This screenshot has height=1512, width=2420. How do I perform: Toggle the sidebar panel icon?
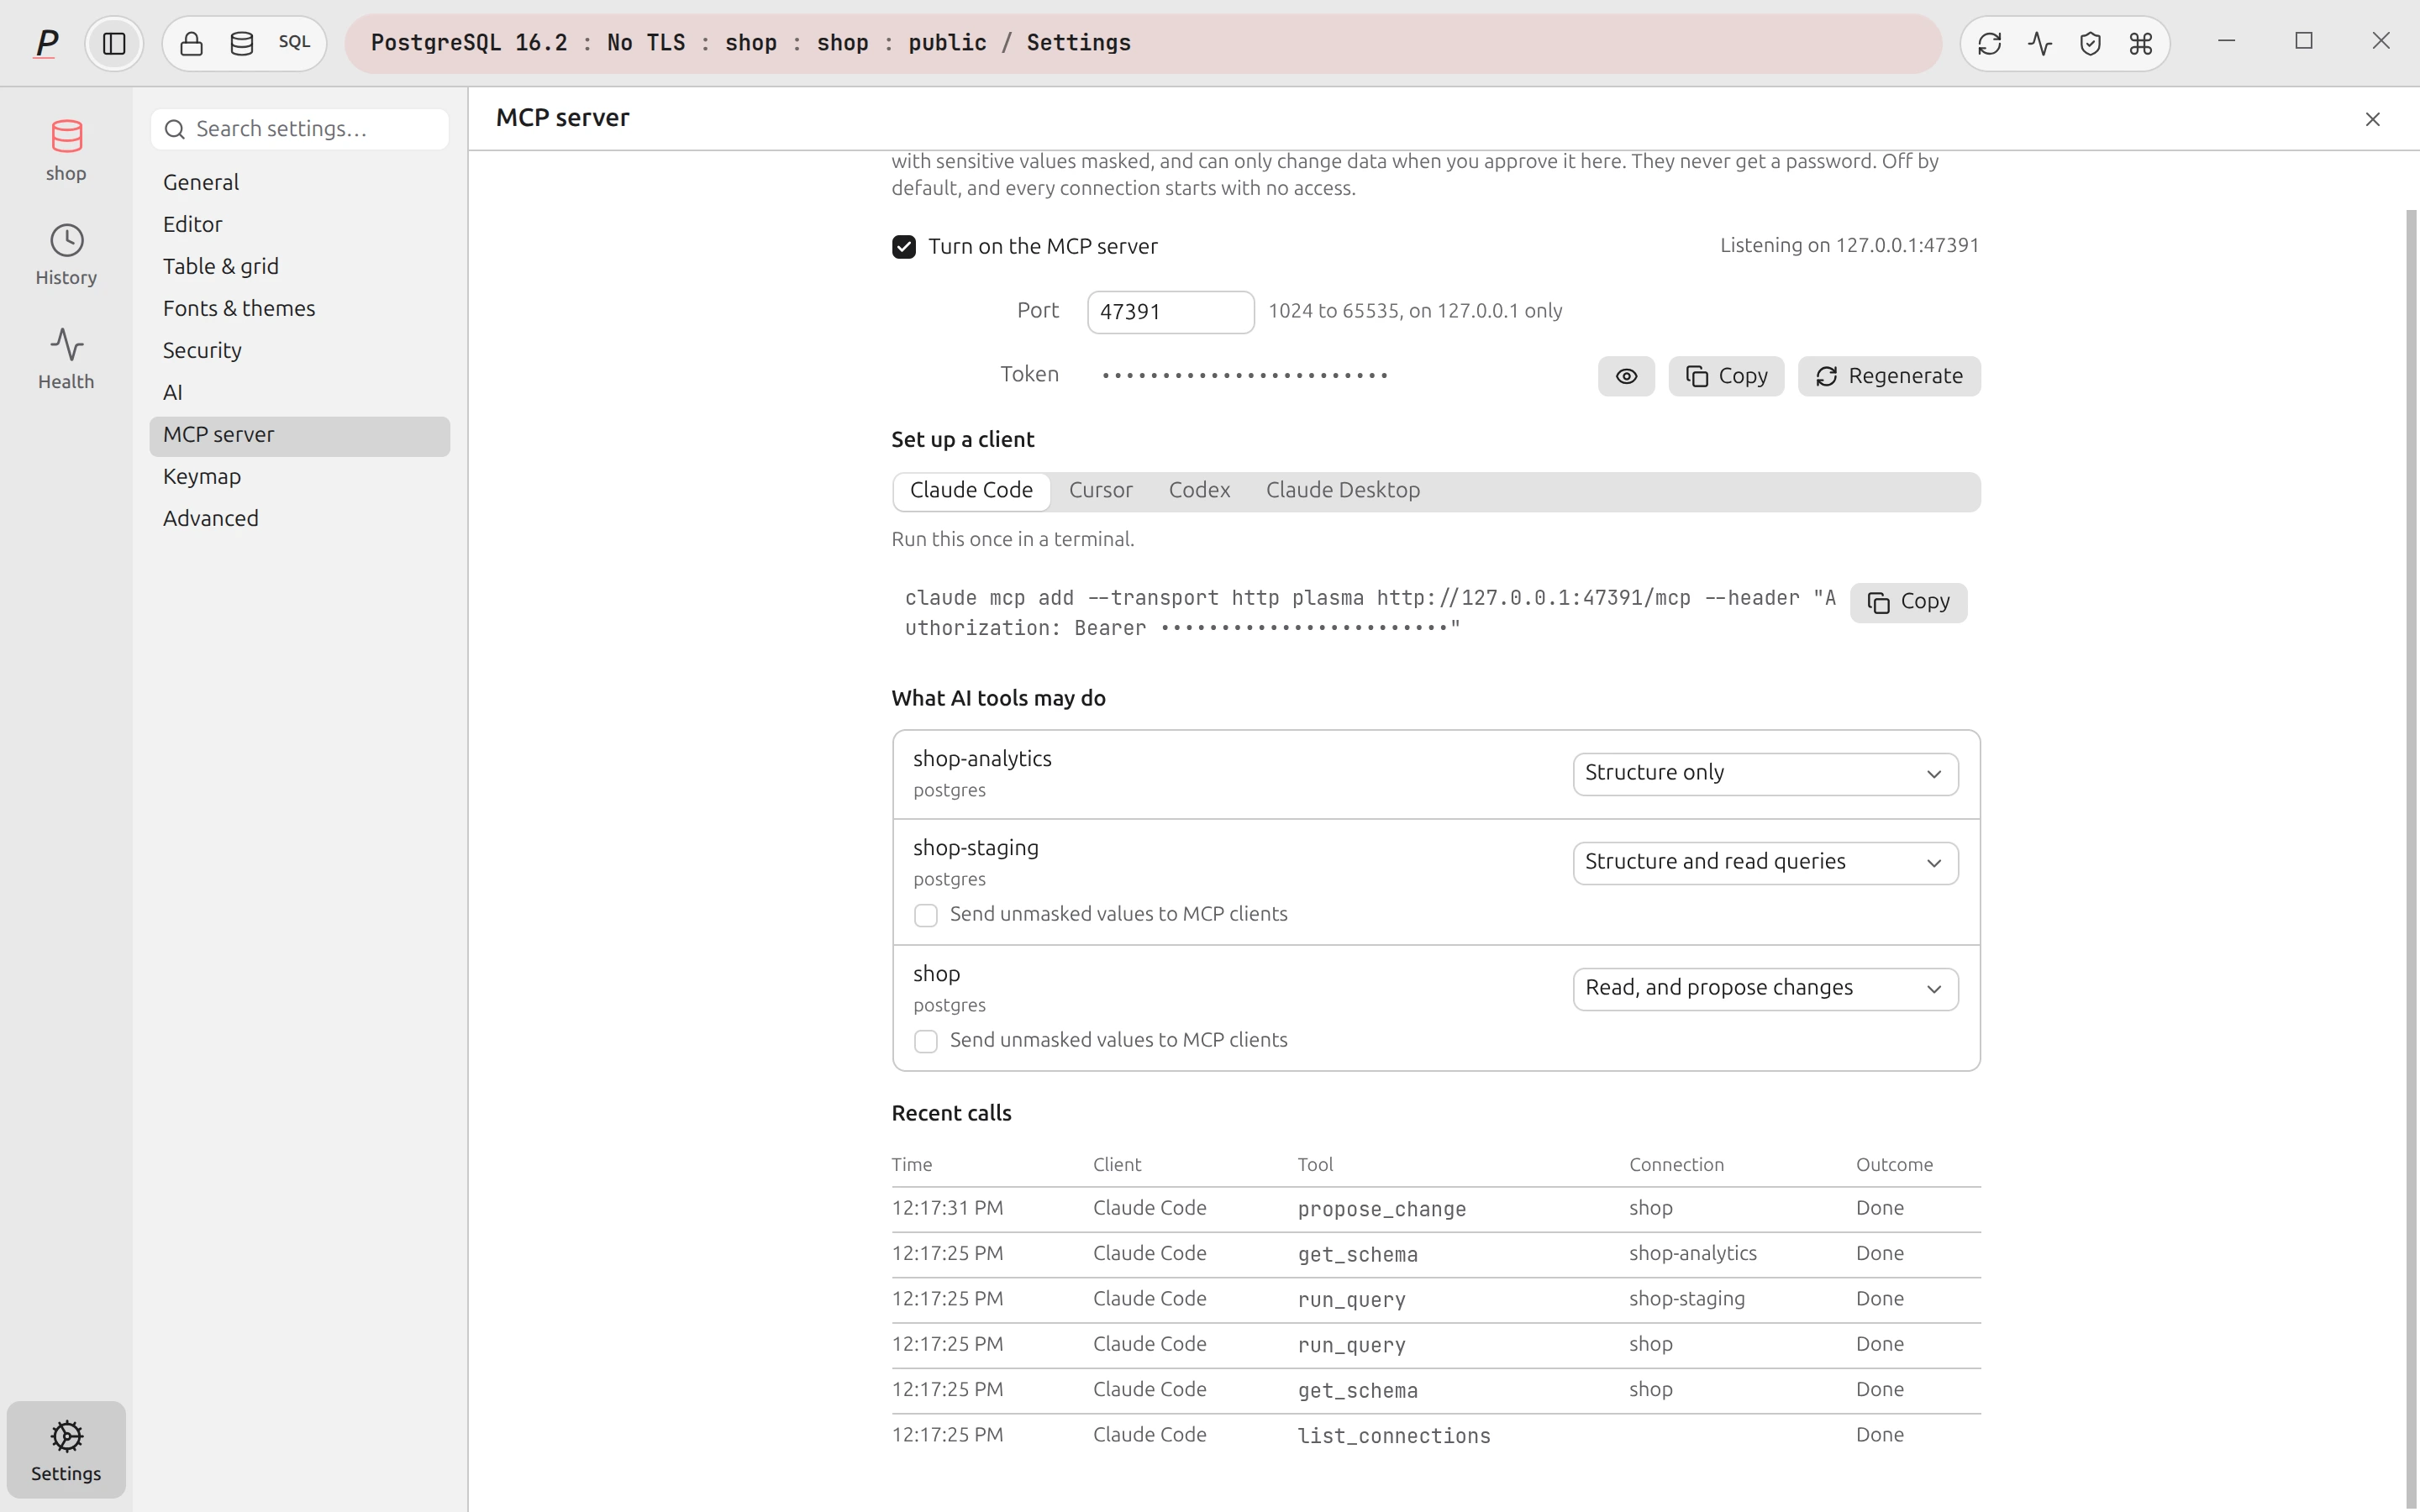coord(114,43)
